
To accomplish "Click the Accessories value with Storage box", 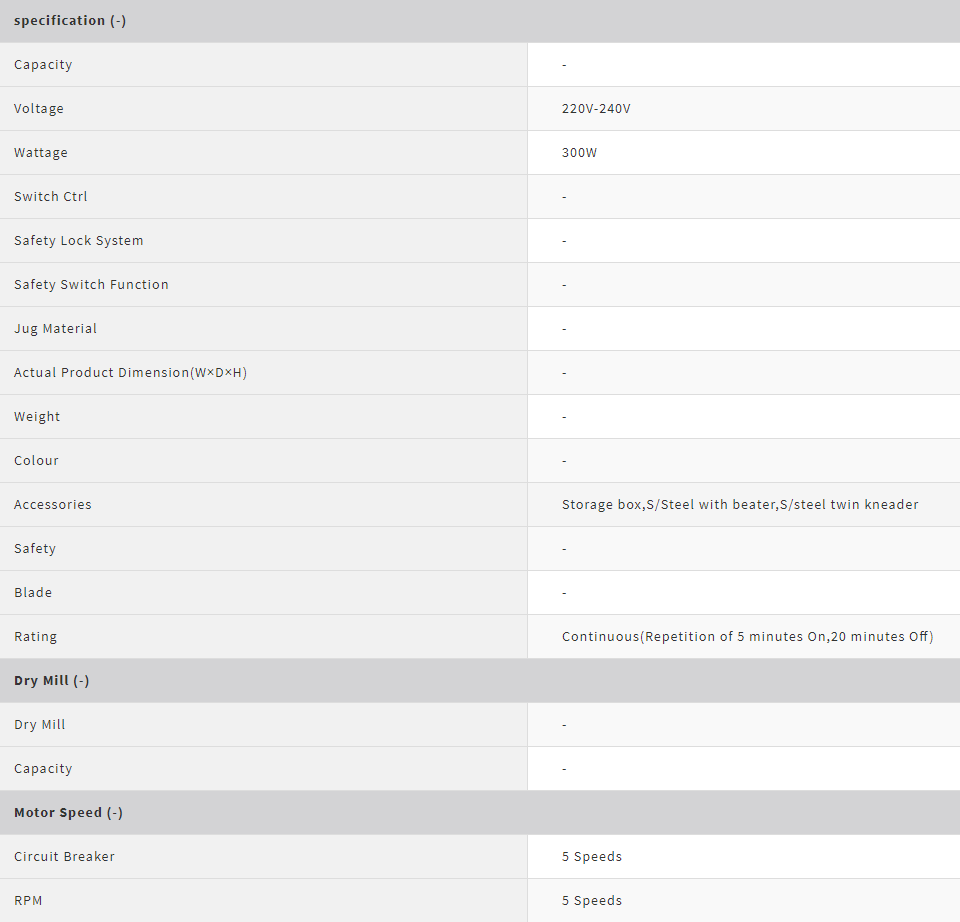I will (x=740, y=504).
